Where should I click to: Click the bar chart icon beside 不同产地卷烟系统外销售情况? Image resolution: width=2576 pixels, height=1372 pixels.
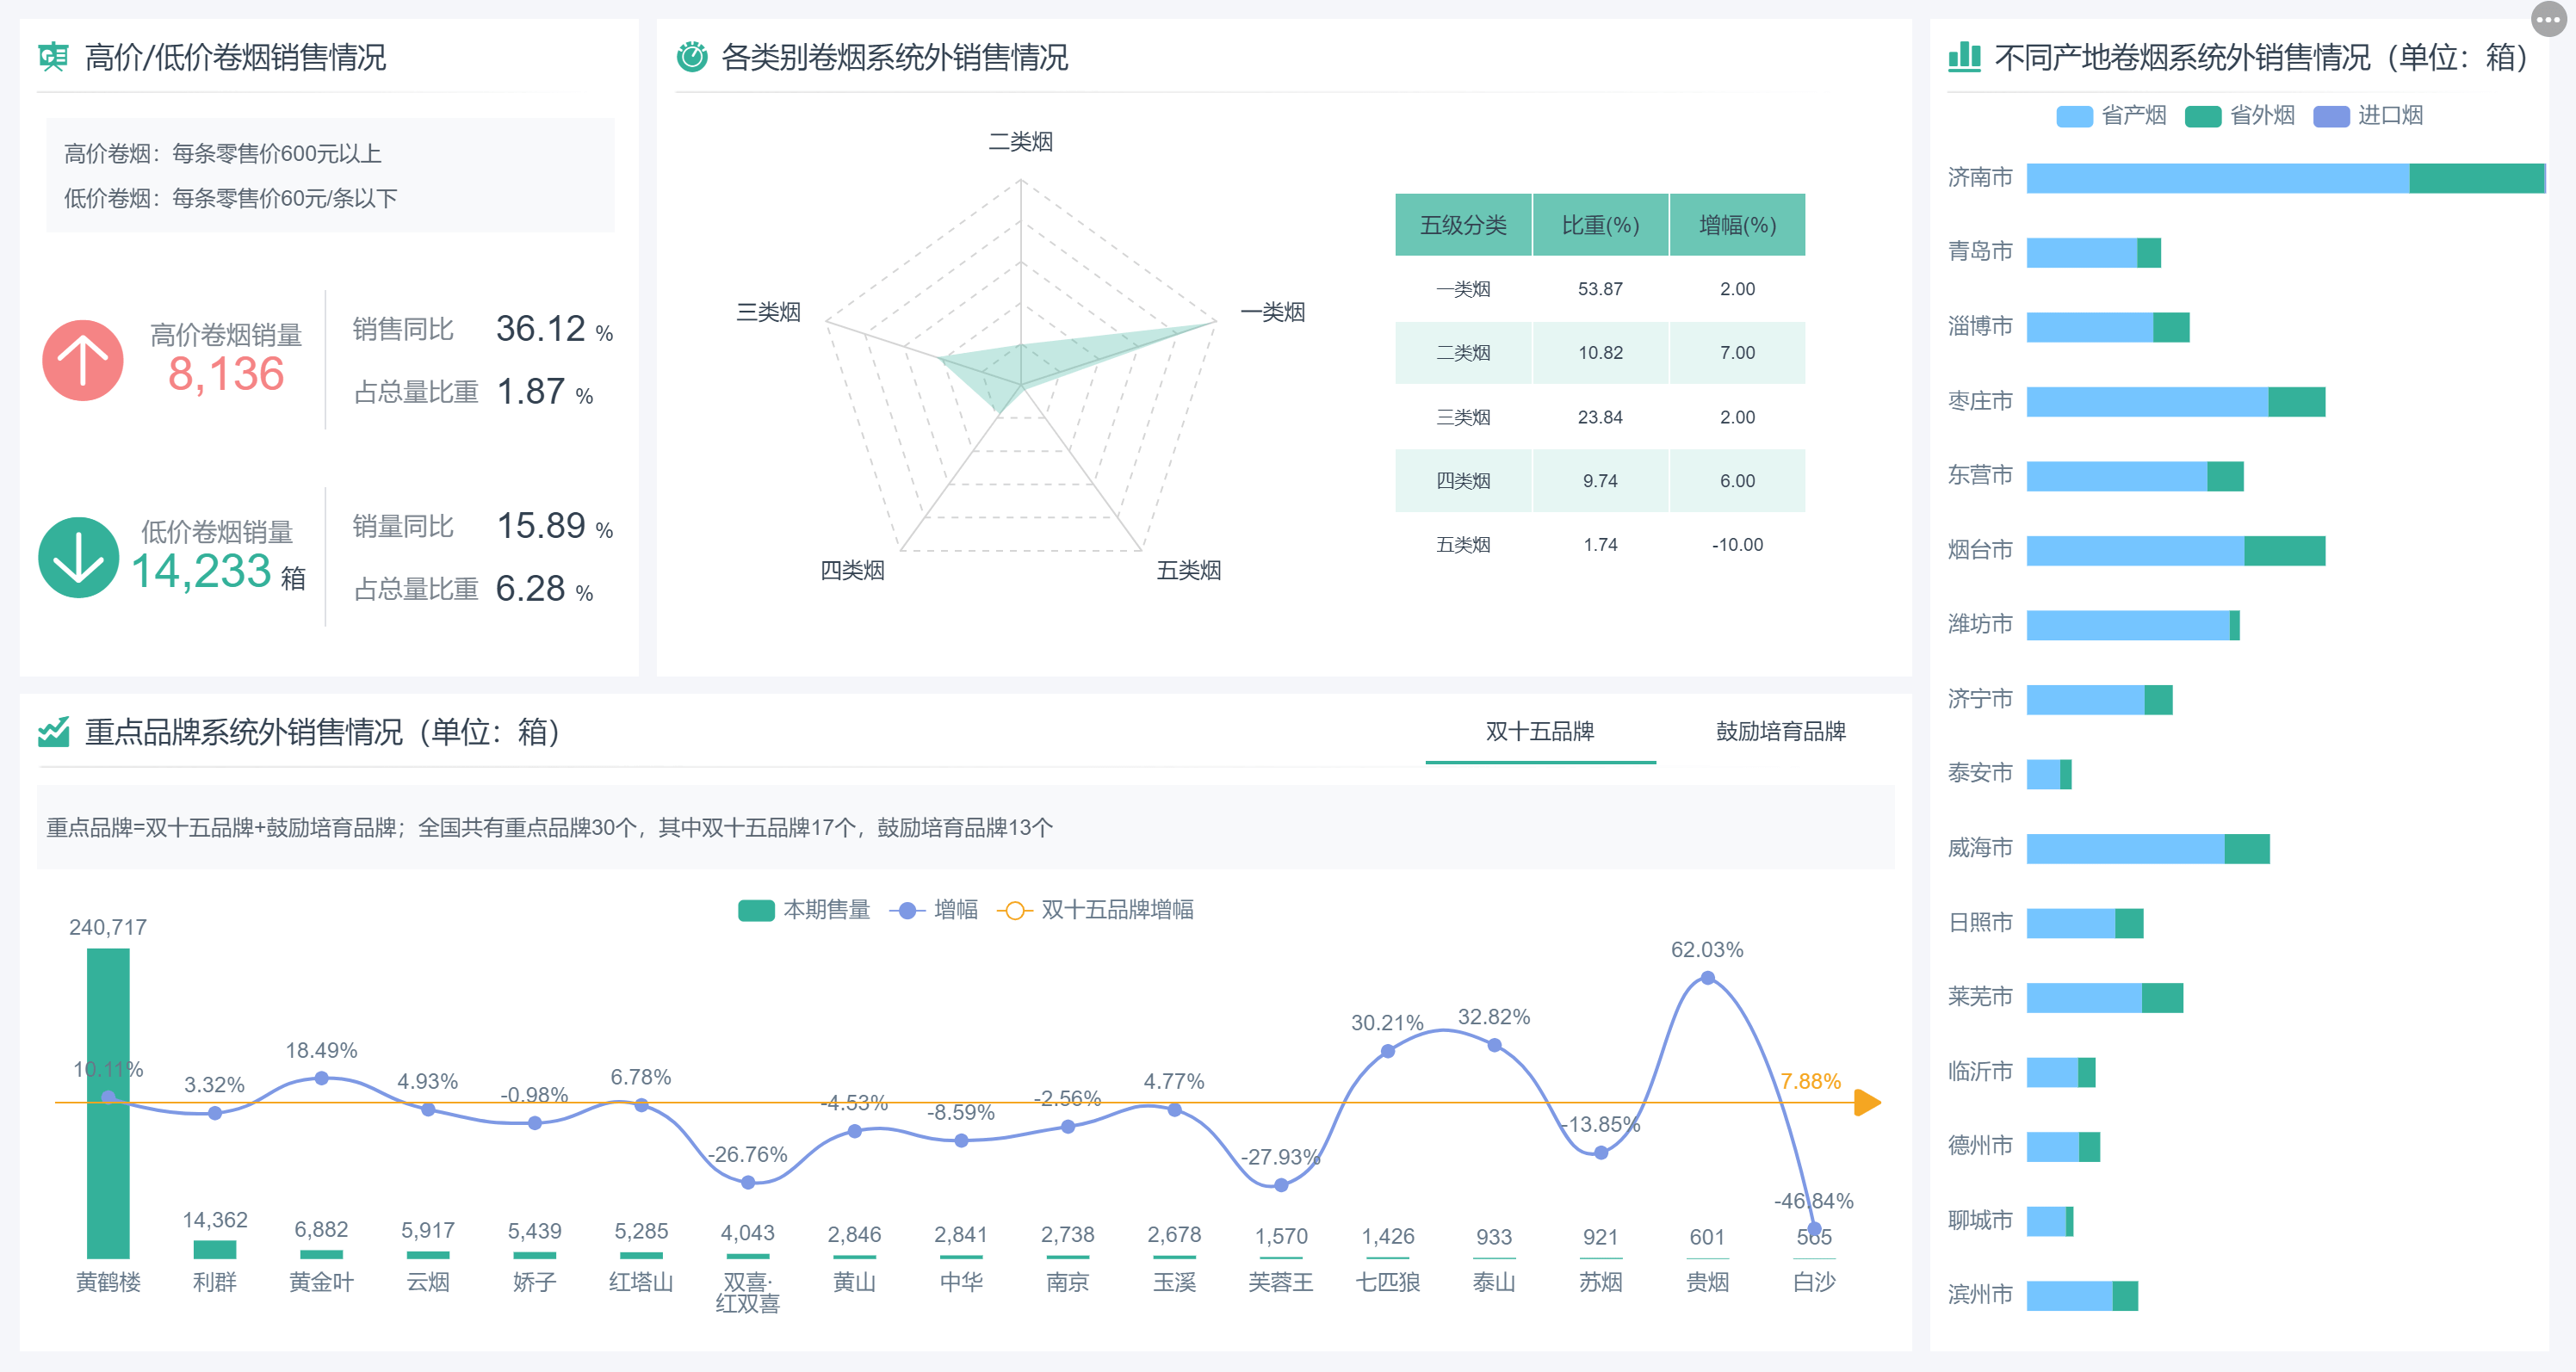click(1964, 58)
